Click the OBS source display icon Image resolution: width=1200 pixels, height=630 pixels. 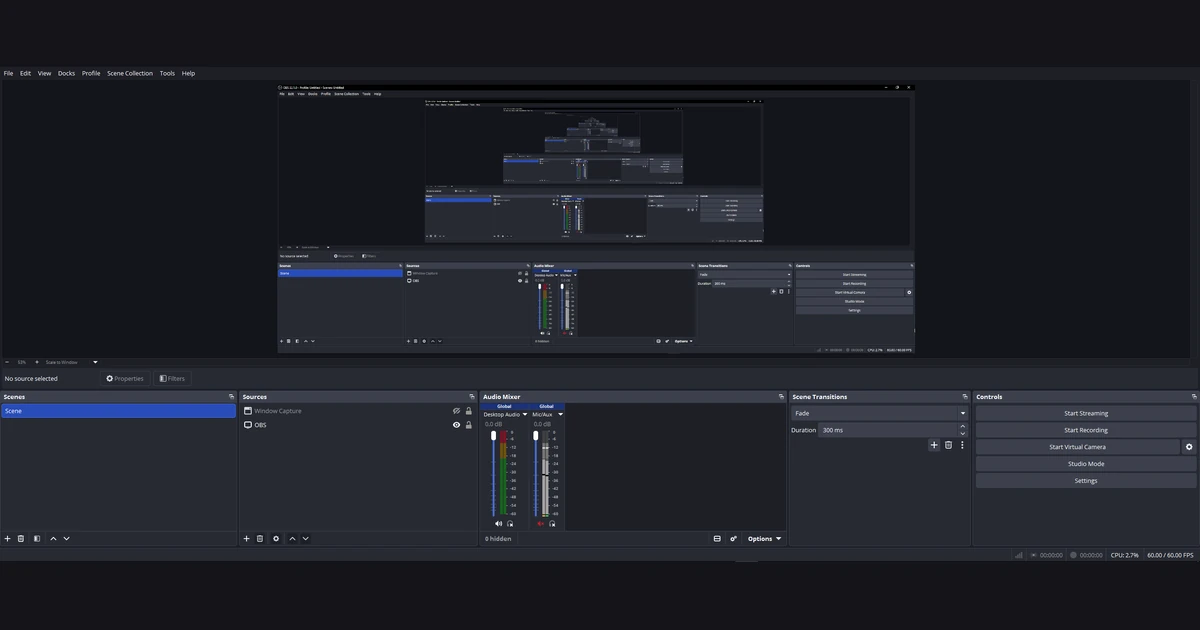(x=248, y=425)
